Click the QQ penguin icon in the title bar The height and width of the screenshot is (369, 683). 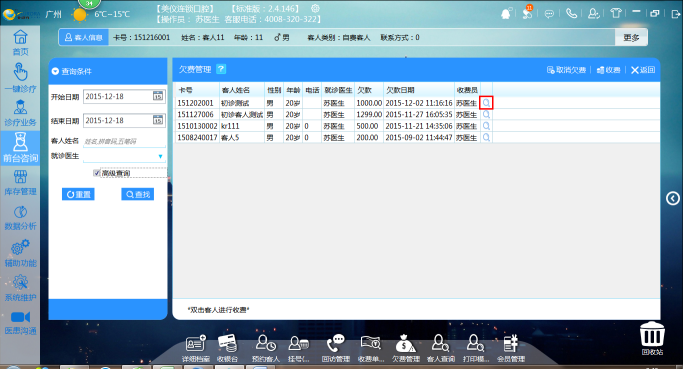[506, 14]
